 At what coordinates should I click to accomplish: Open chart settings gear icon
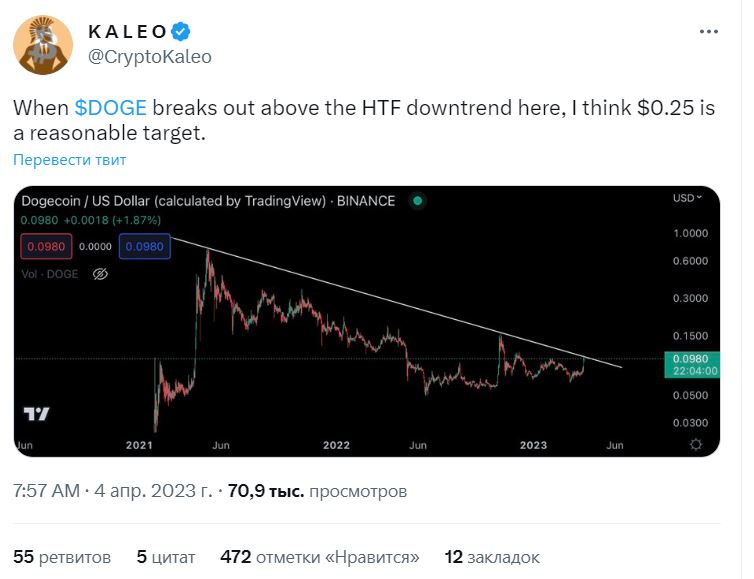coord(696,444)
